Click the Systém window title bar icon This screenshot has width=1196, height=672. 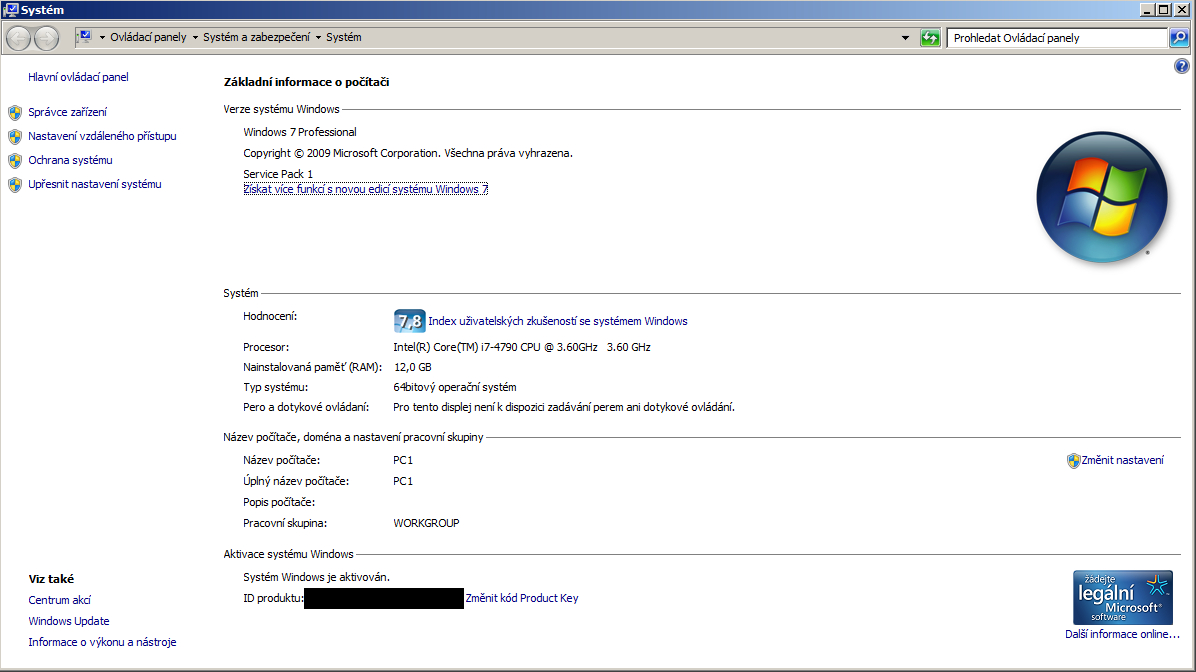11,10
